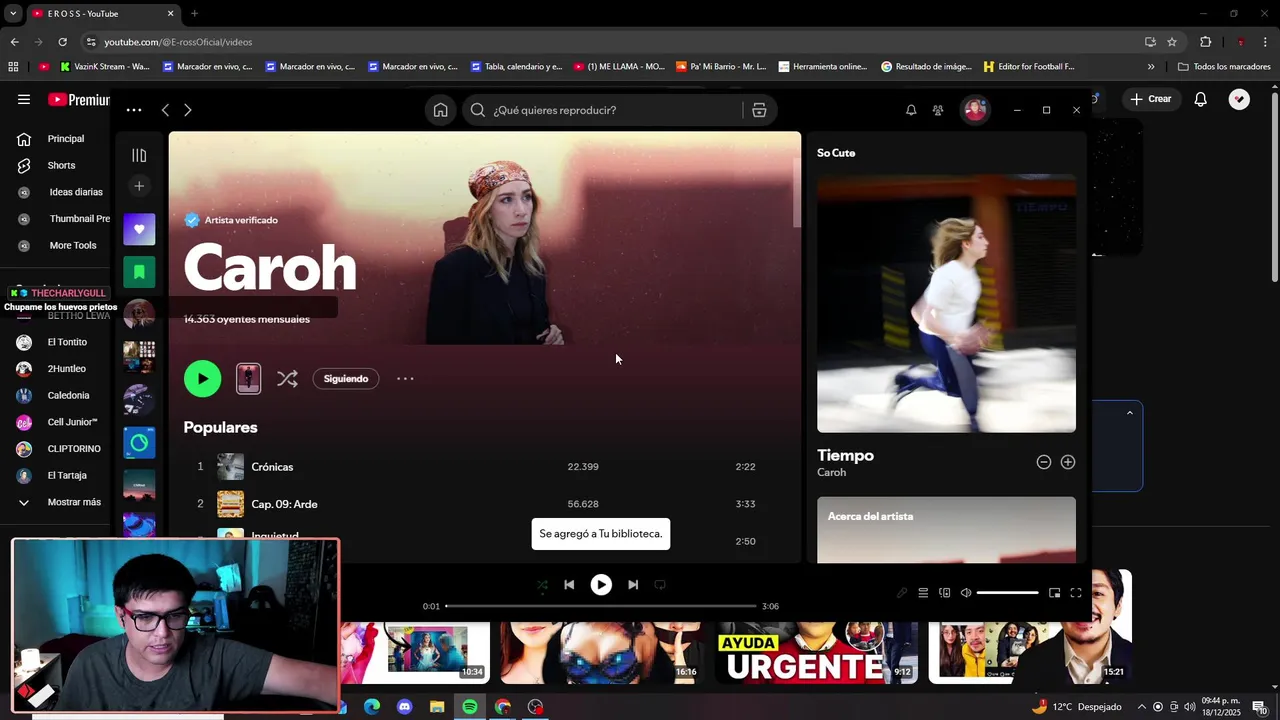Go forward in Spotify navigation
Image resolution: width=1280 pixels, height=720 pixels.
187,110
